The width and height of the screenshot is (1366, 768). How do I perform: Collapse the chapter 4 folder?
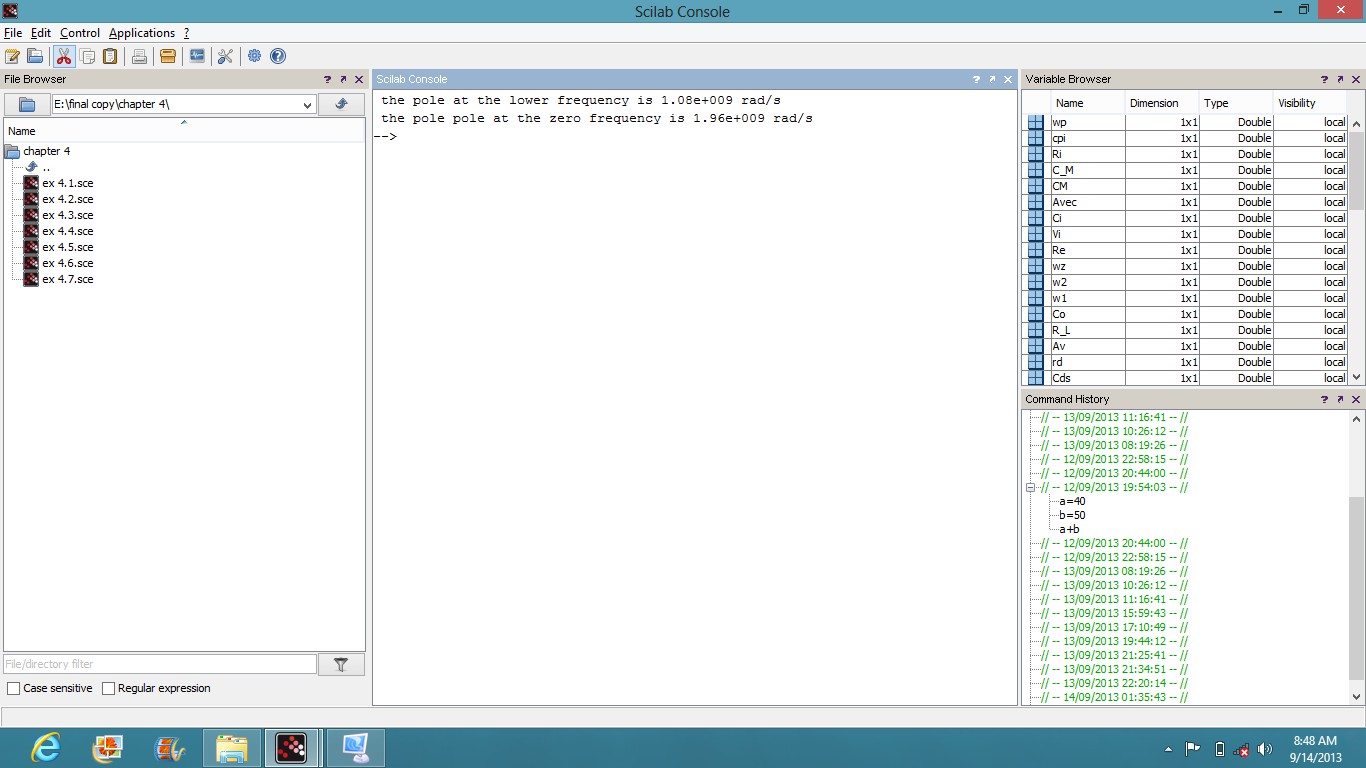pos(12,152)
